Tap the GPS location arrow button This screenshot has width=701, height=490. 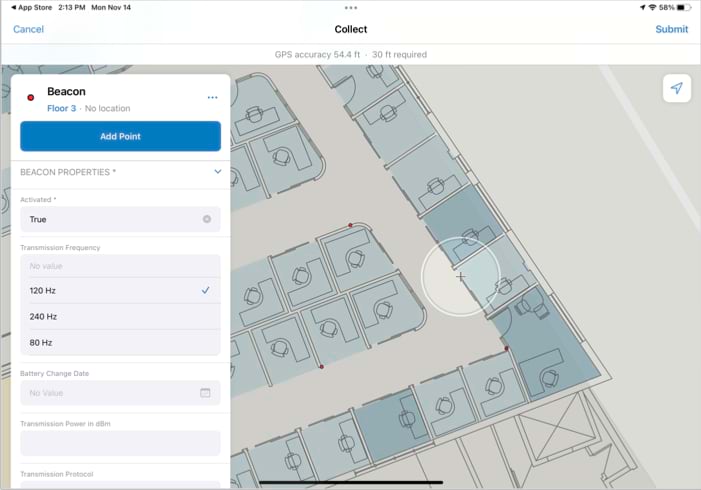[x=676, y=88]
